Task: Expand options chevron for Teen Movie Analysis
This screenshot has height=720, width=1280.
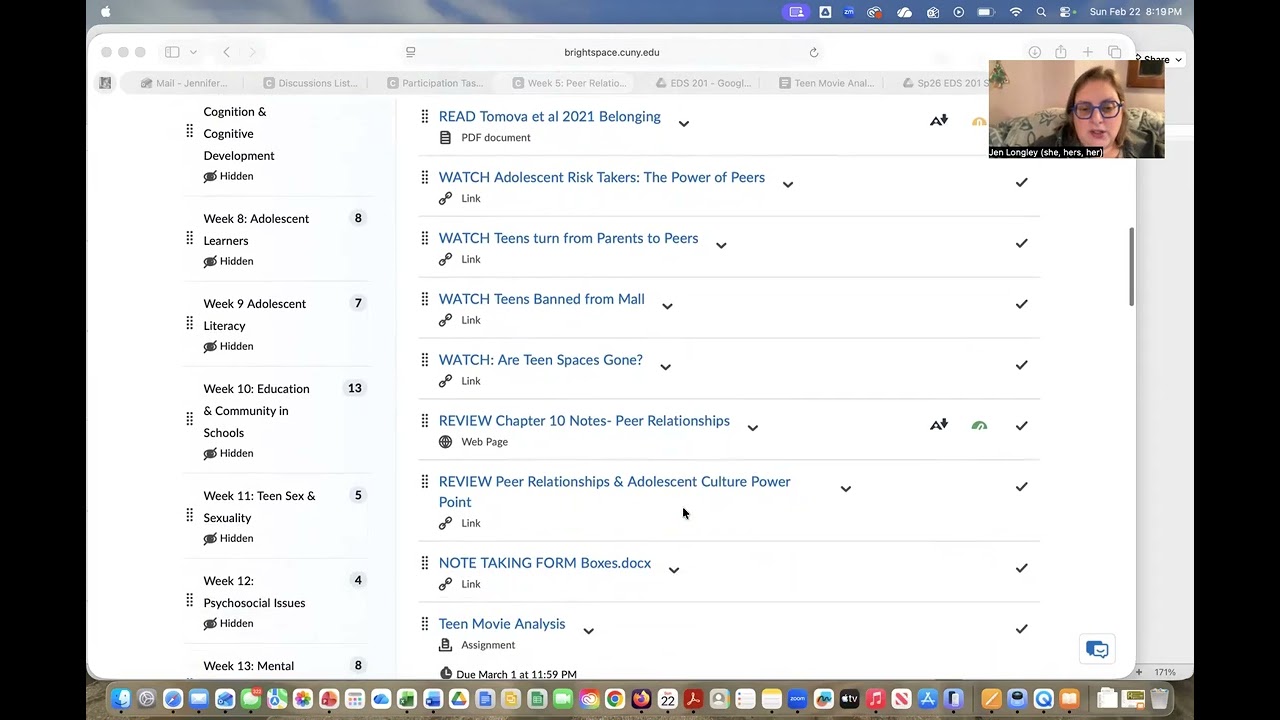Action: coord(589,631)
